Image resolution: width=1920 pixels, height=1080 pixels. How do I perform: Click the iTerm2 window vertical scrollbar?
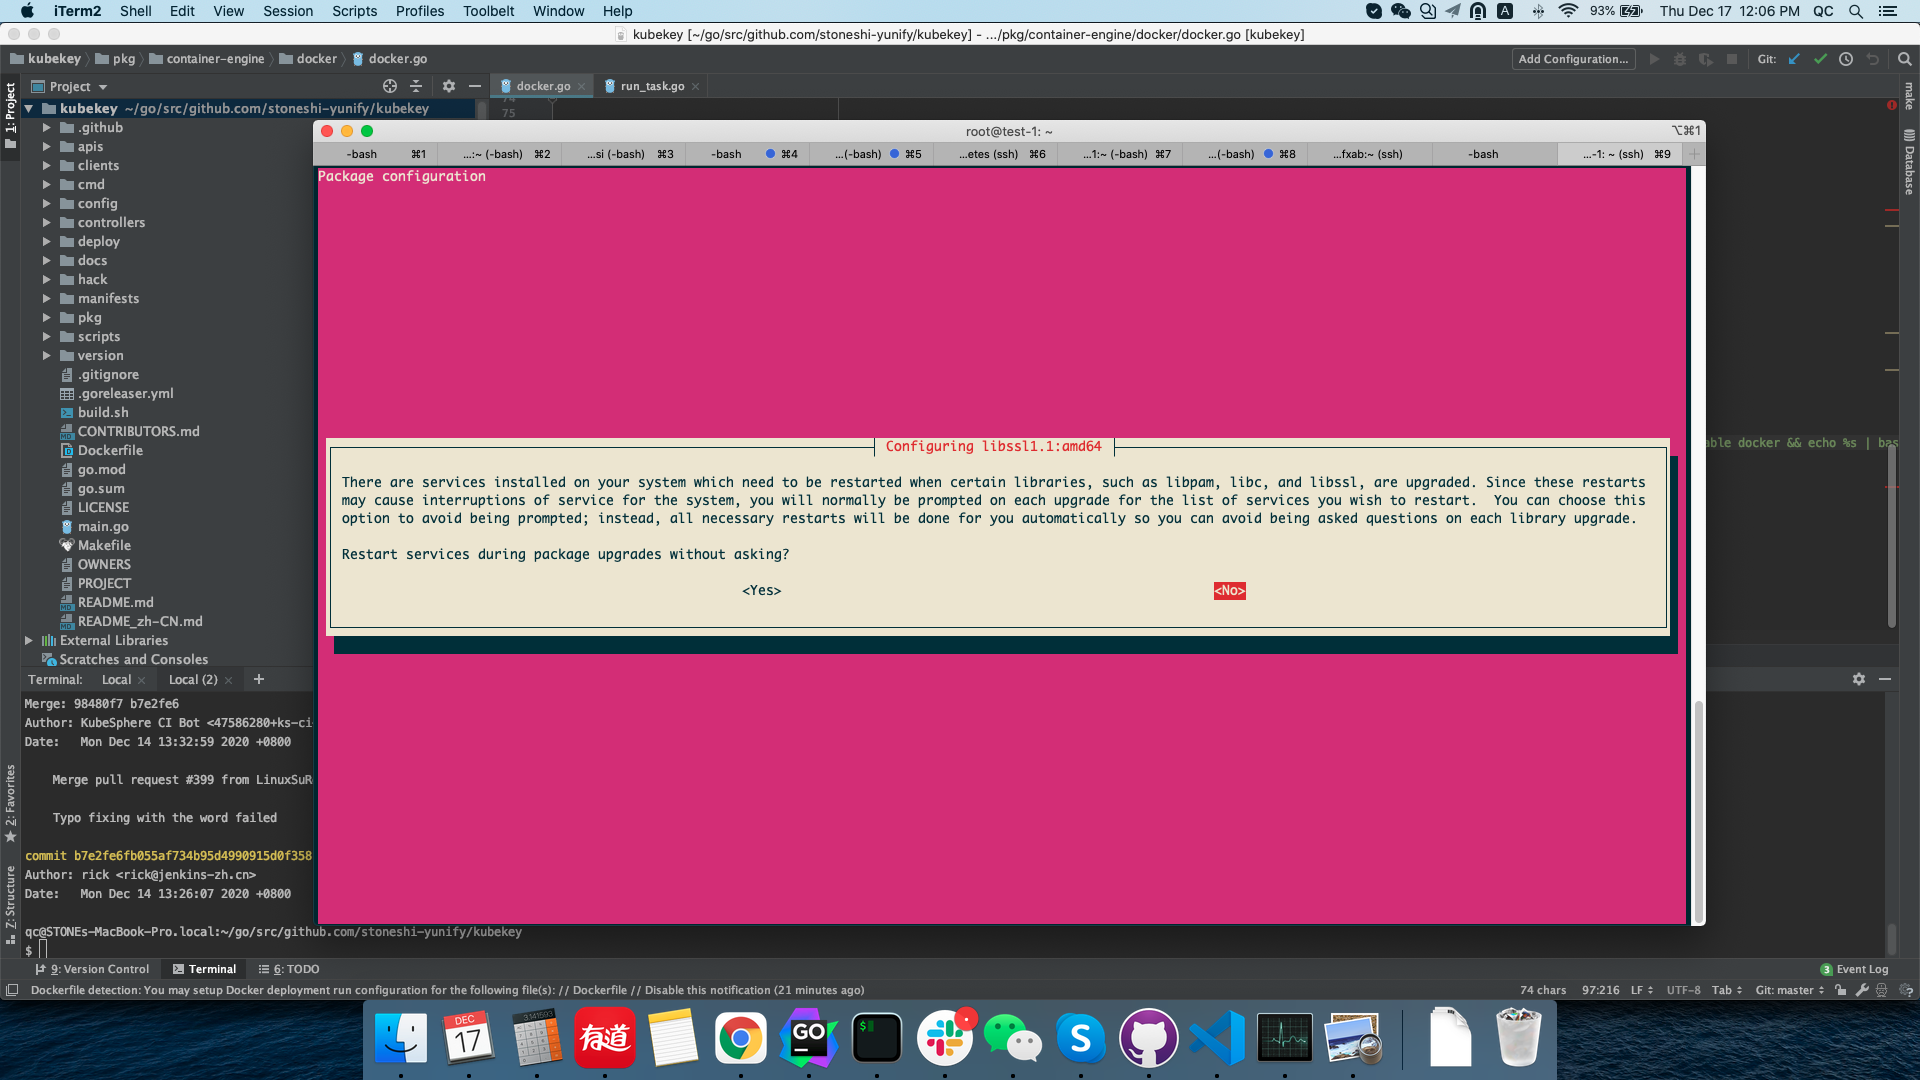pos(1698,810)
